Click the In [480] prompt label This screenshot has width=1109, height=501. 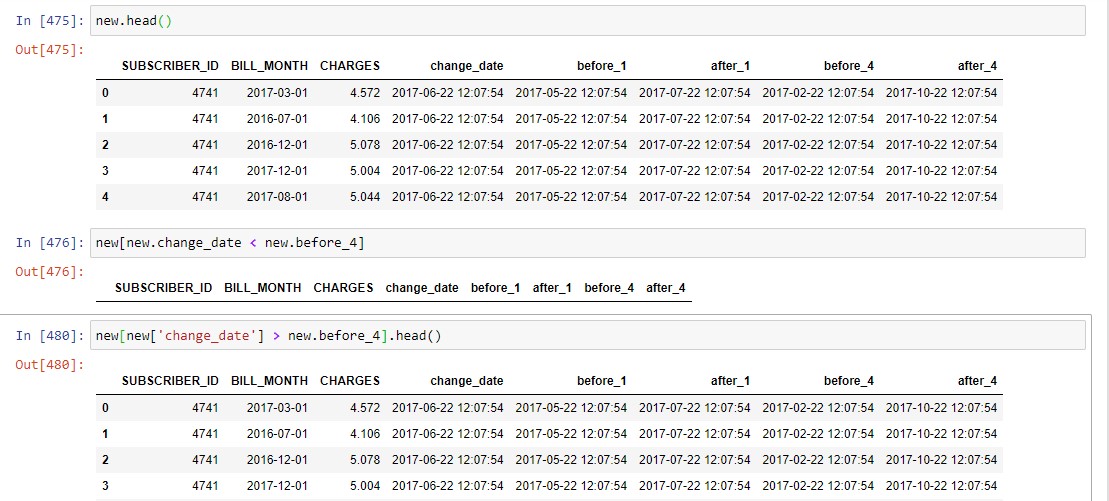pos(50,335)
